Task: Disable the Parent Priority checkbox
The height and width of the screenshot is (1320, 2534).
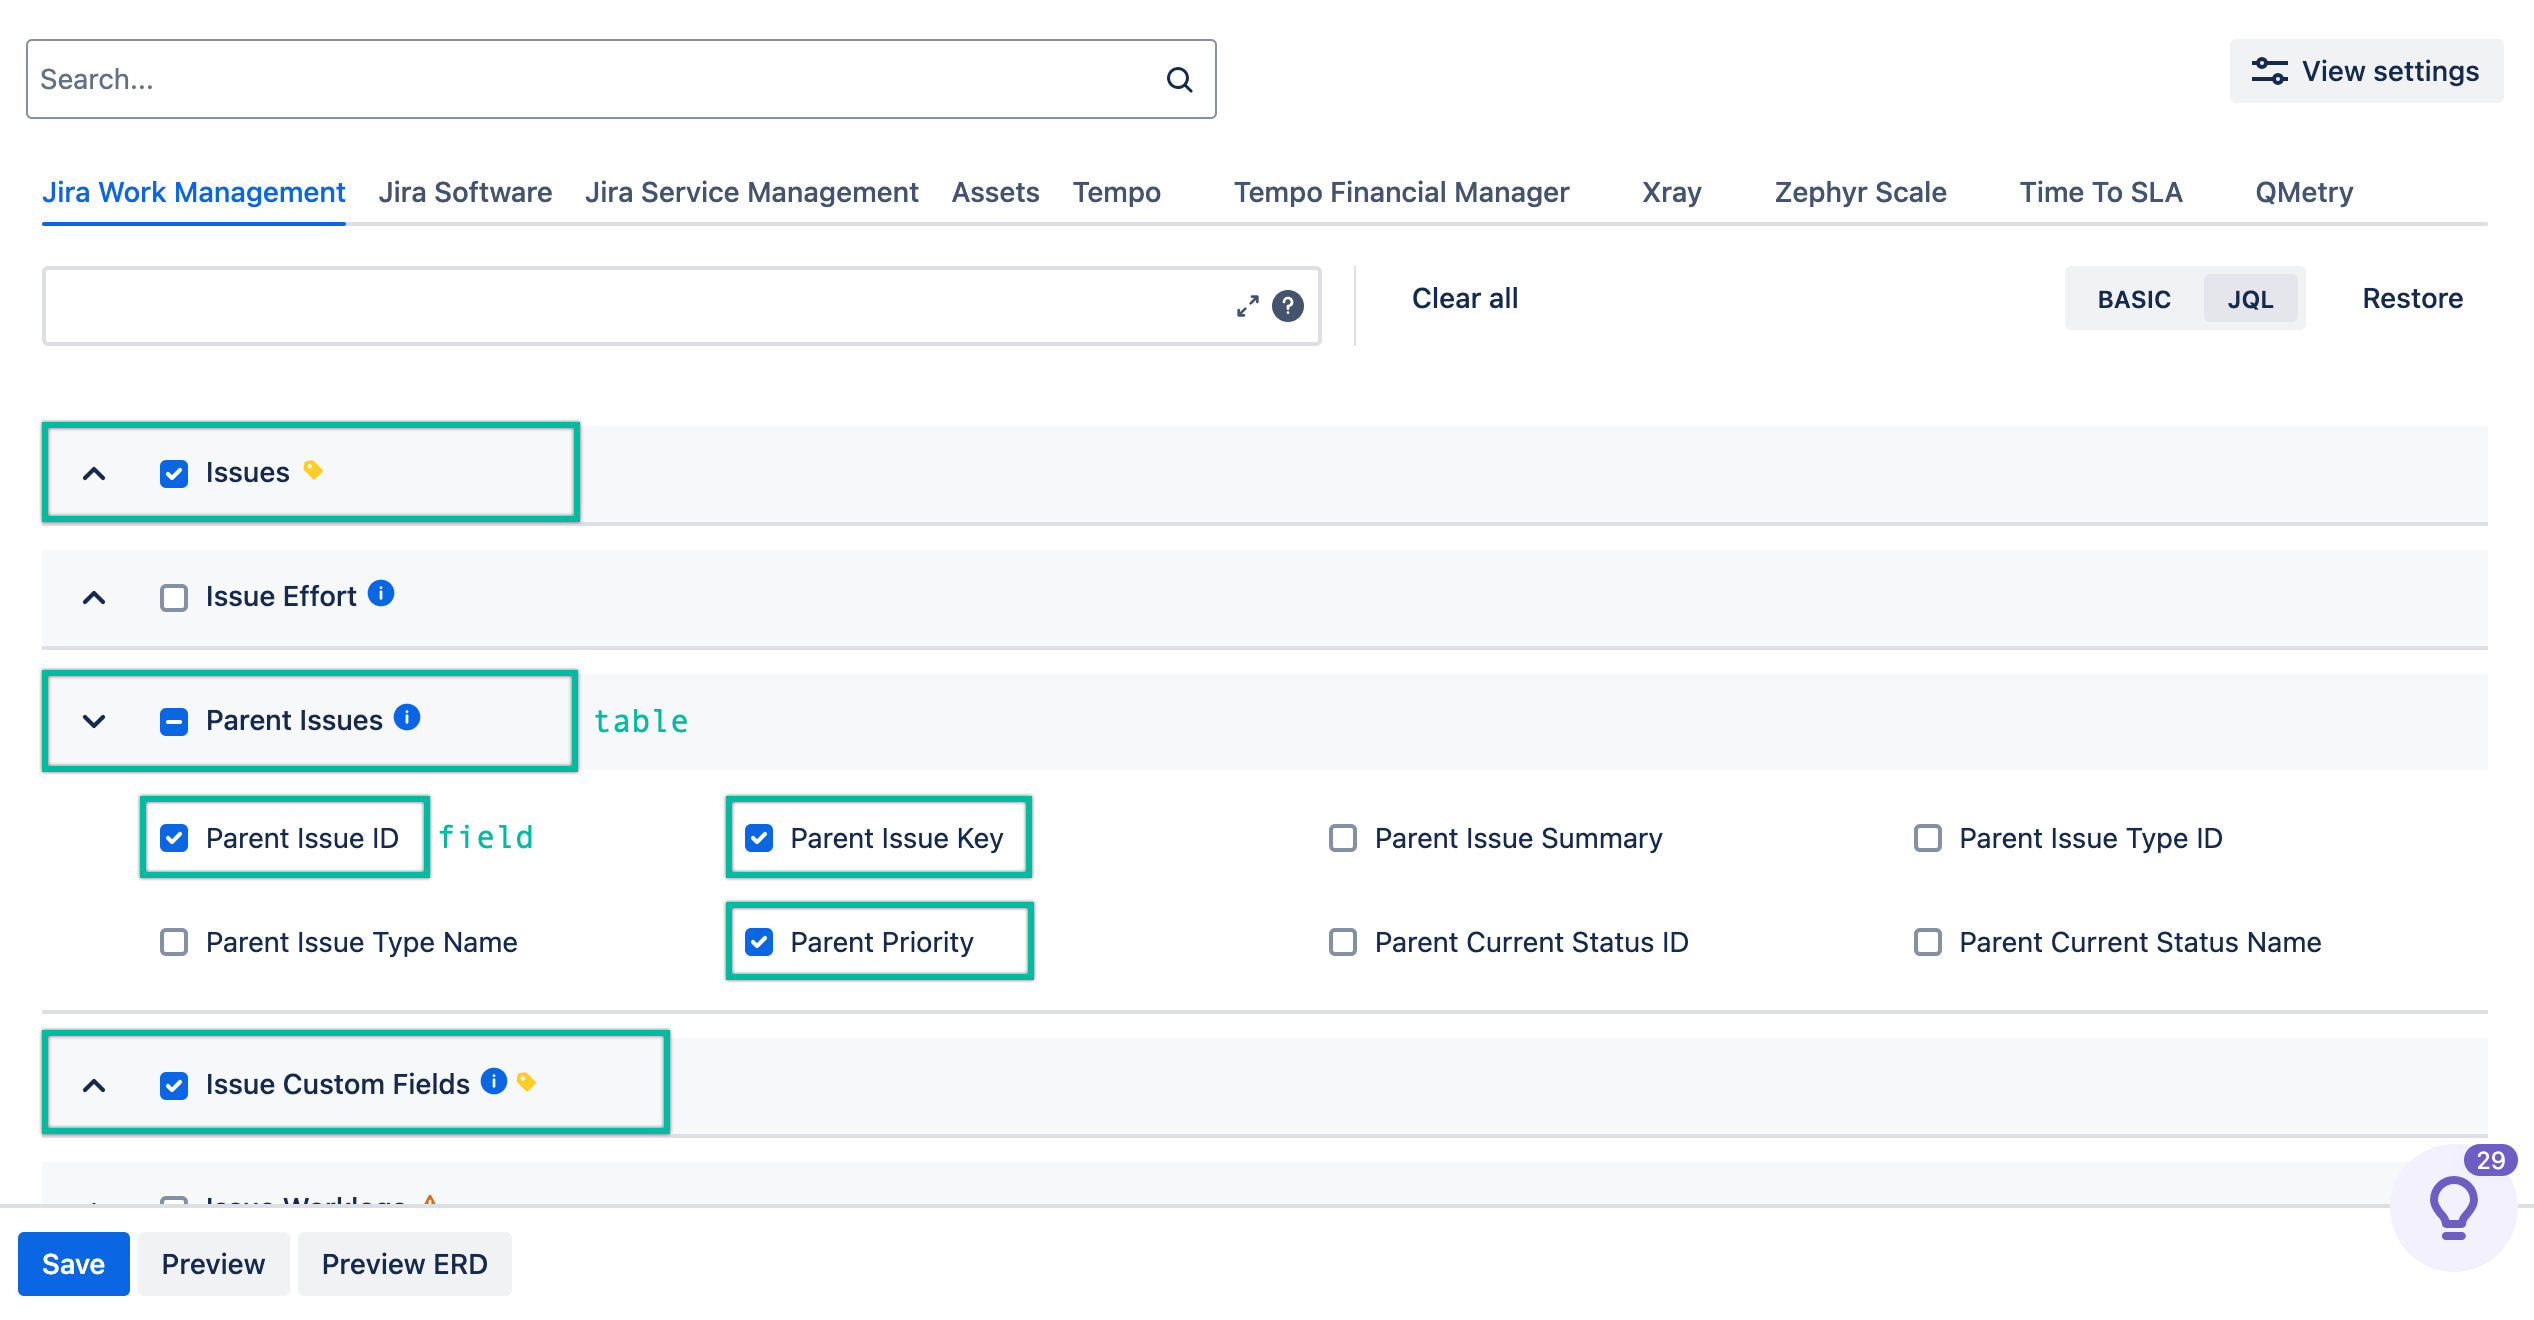Action: [760, 941]
